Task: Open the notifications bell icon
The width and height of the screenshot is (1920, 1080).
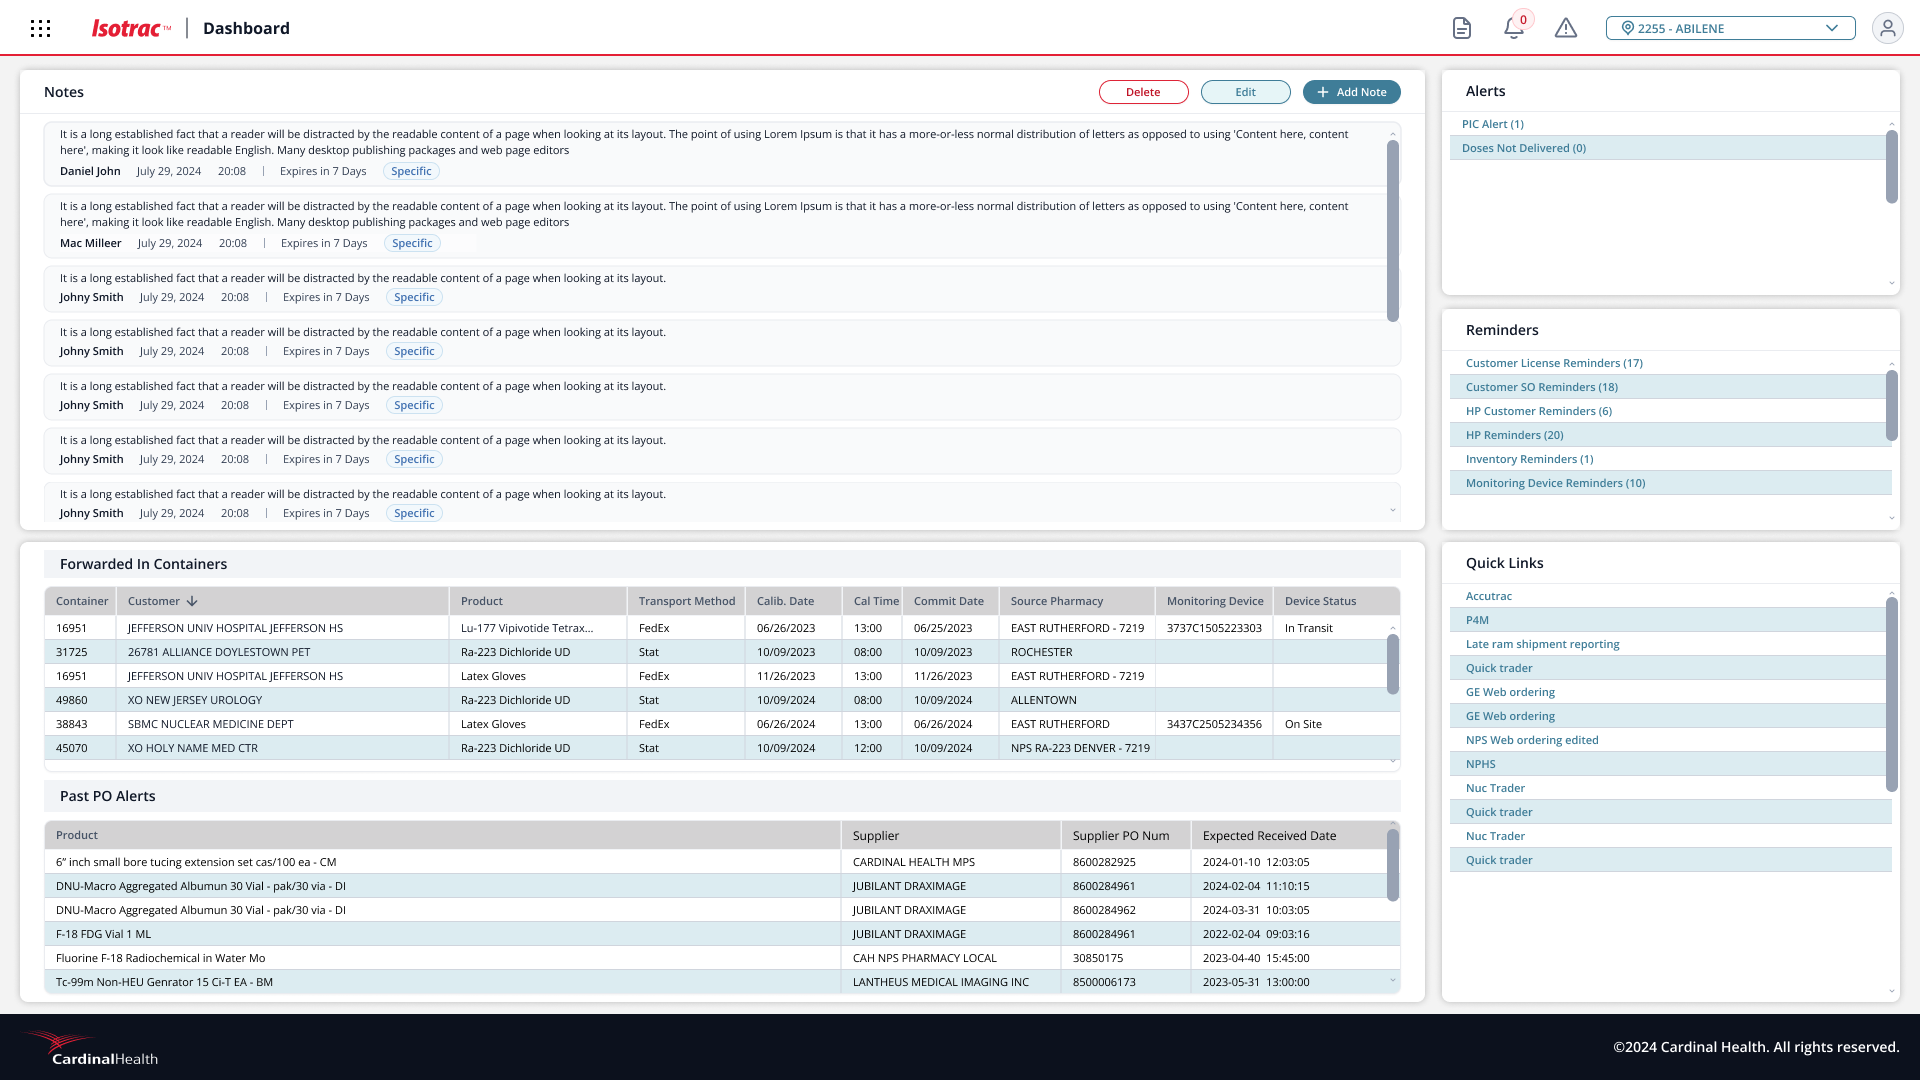Action: [1514, 28]
